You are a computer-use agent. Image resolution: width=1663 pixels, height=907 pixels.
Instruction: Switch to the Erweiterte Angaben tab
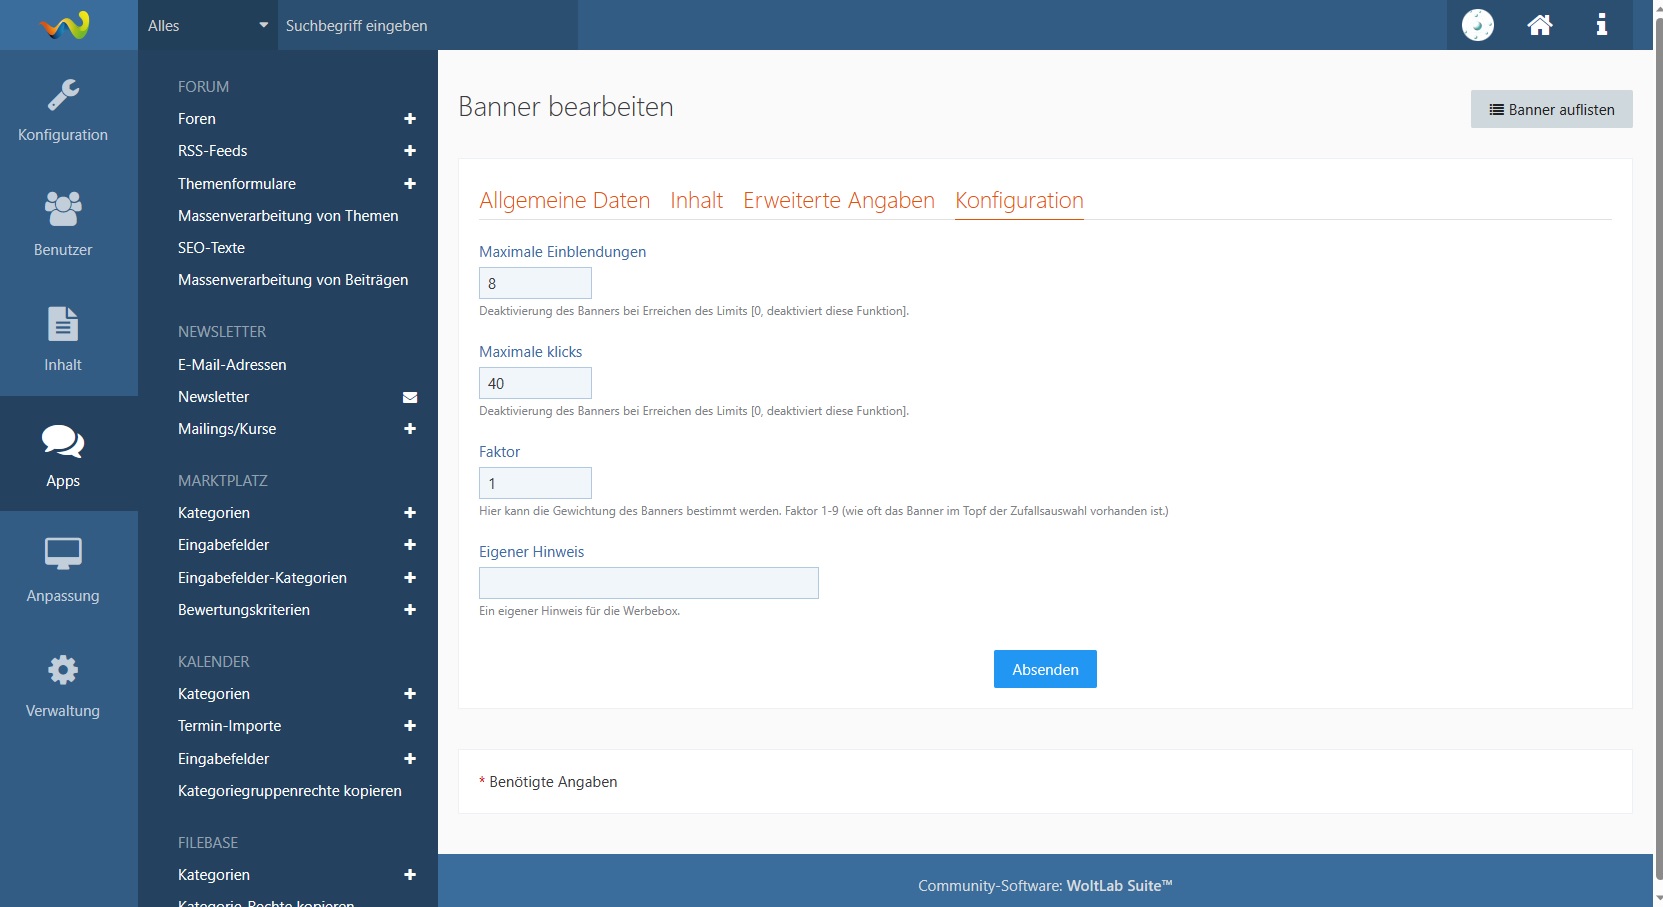click(x=838, y=200)
